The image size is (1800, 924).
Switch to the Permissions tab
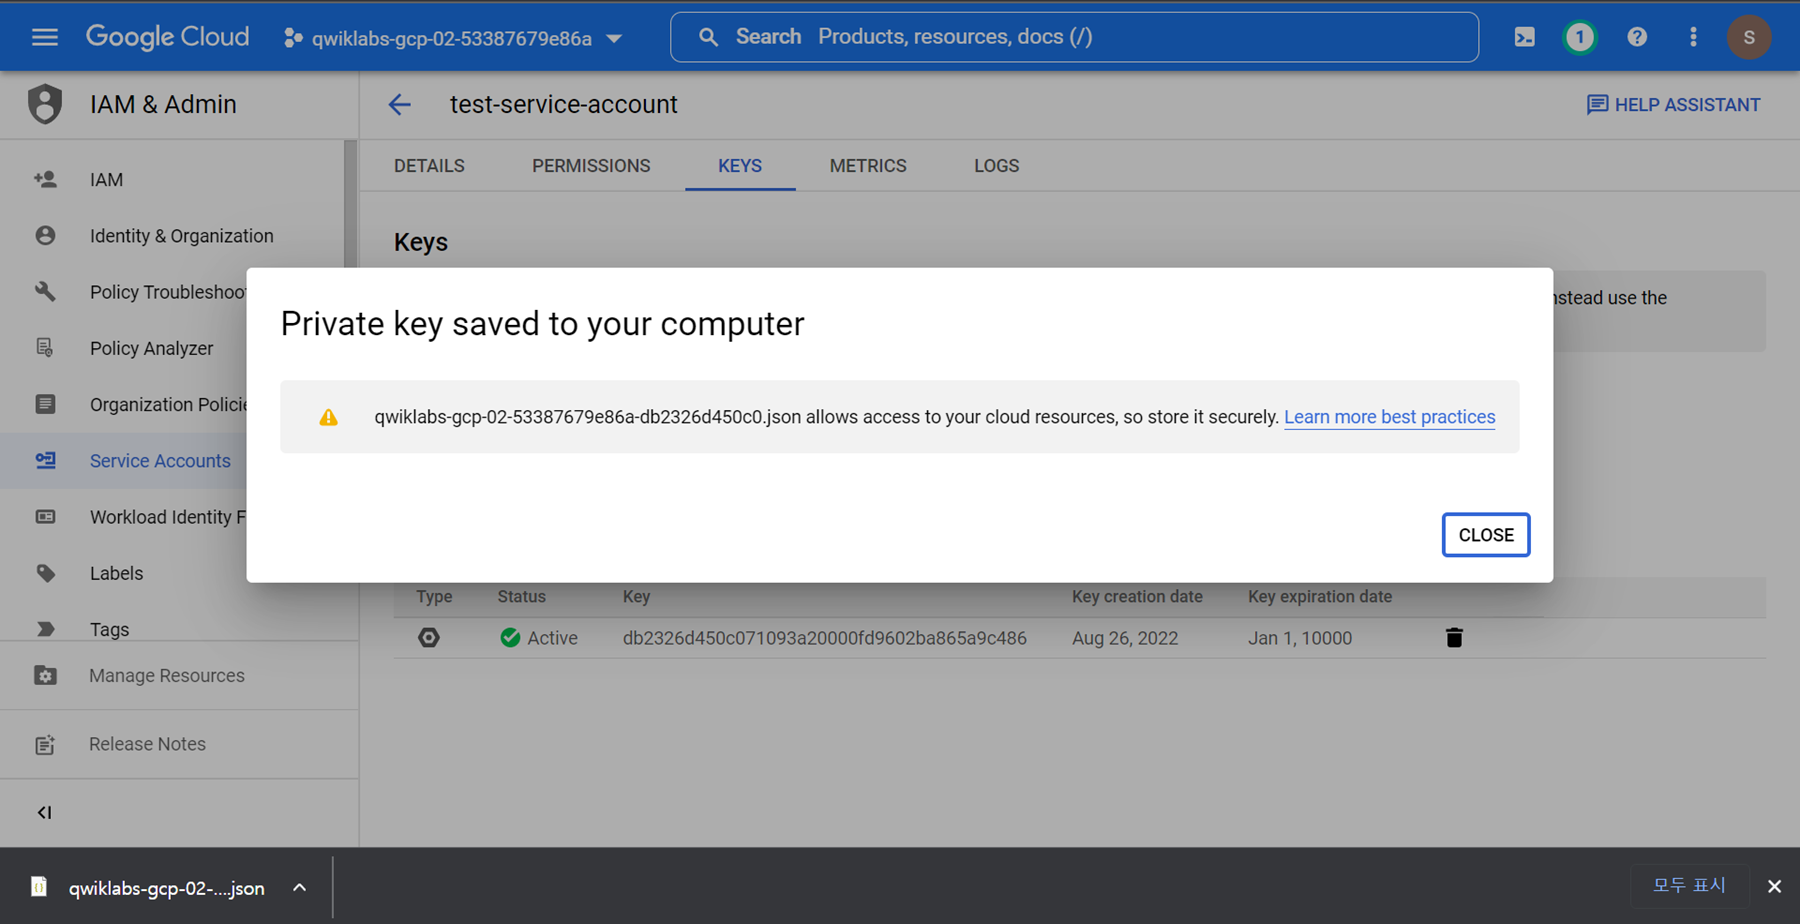(x=591, y=166)
